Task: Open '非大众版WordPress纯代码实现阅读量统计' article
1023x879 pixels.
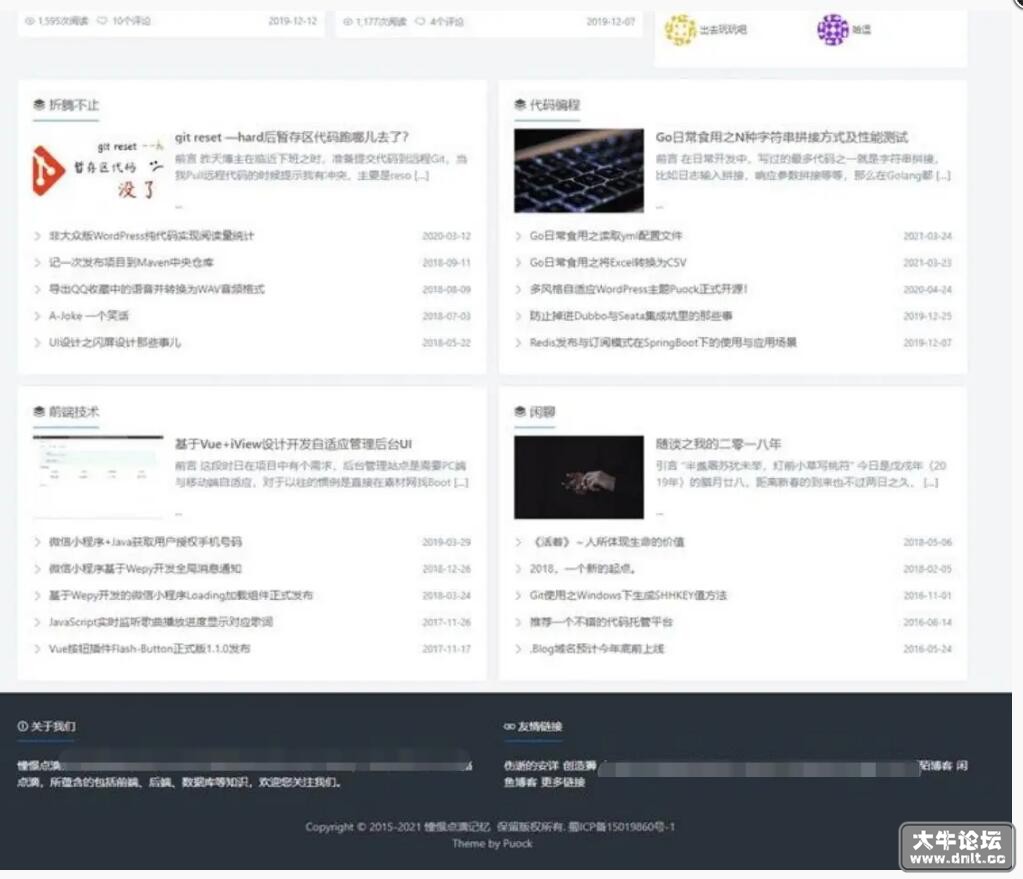Action: (151, 236)
